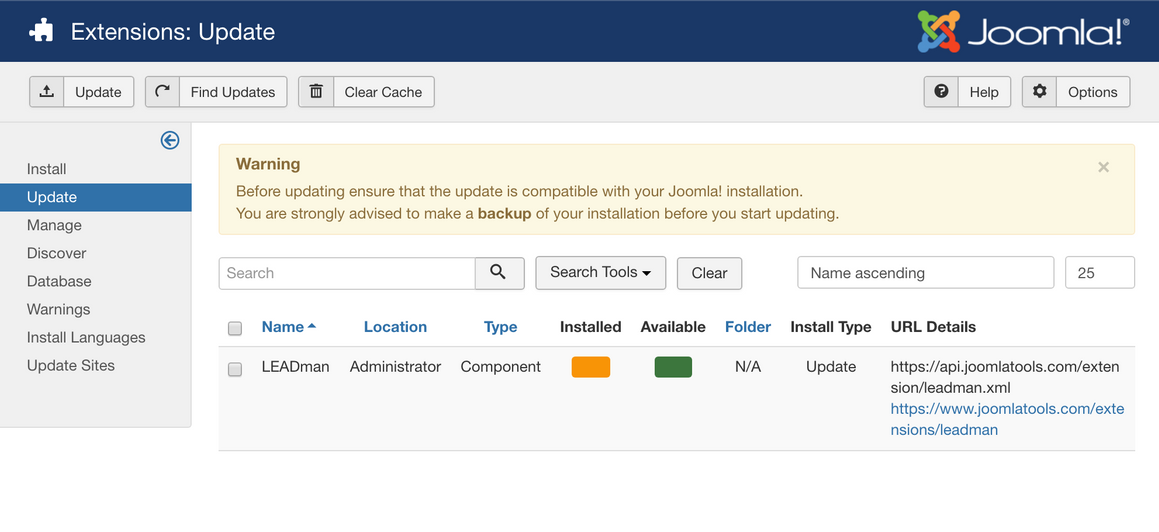Click the Available column header
1159x532 pixels.
coord(673,327)
